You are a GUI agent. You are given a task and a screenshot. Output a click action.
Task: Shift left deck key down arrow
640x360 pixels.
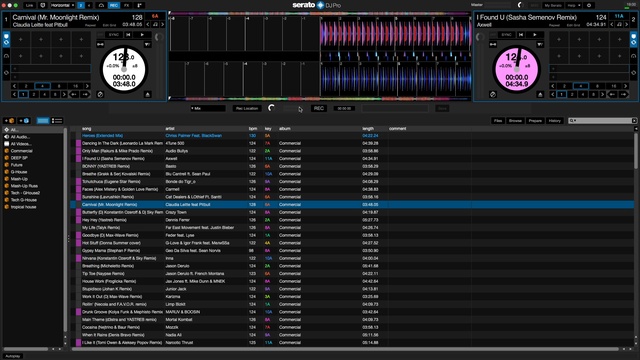tap(148, 24)
